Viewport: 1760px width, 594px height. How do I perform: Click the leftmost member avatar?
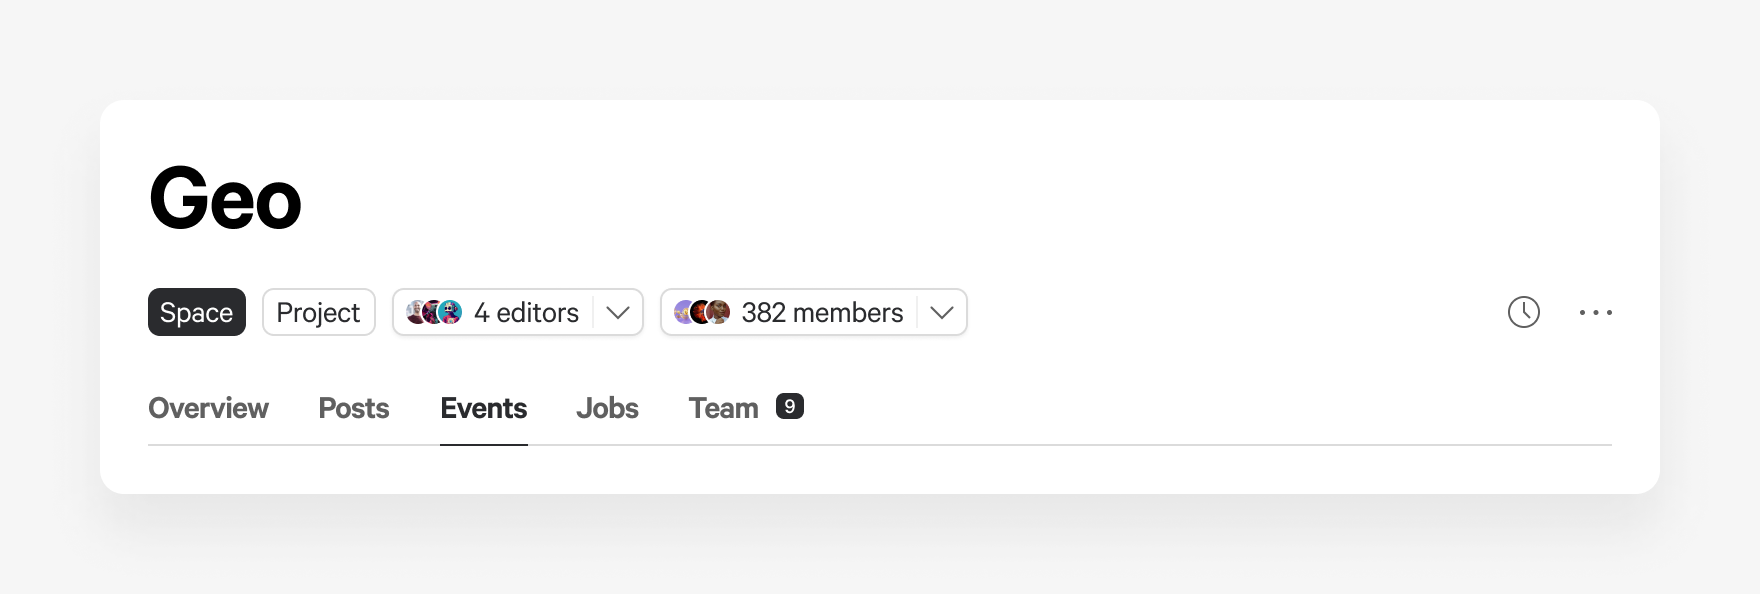pos(684,312)
